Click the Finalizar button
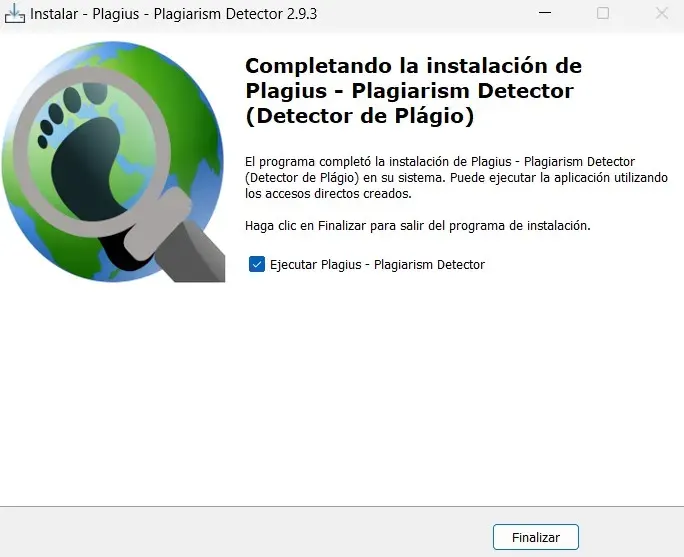Image resolution: width=684 pixels, height=557 pixels. [x=536, y=537]
